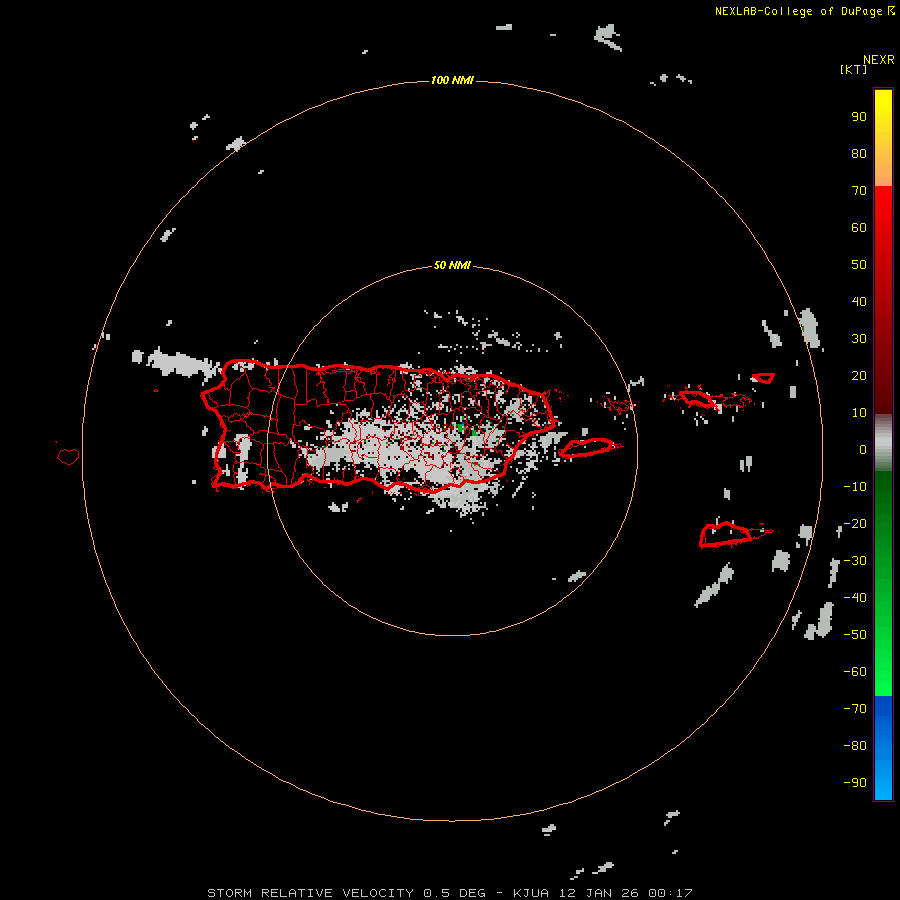This screenshot has height=900, width=900.
Task: Click the 30 value on velocity scale
Action: [859, 339]
